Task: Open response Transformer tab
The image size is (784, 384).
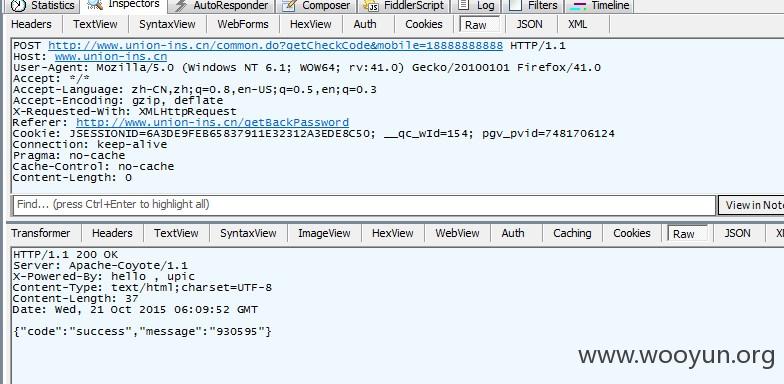Action: tap(40, 233)
